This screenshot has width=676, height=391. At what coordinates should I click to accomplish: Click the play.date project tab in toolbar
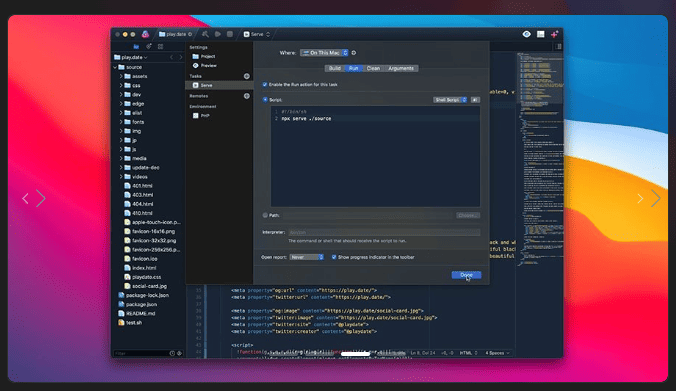(175, 34)
